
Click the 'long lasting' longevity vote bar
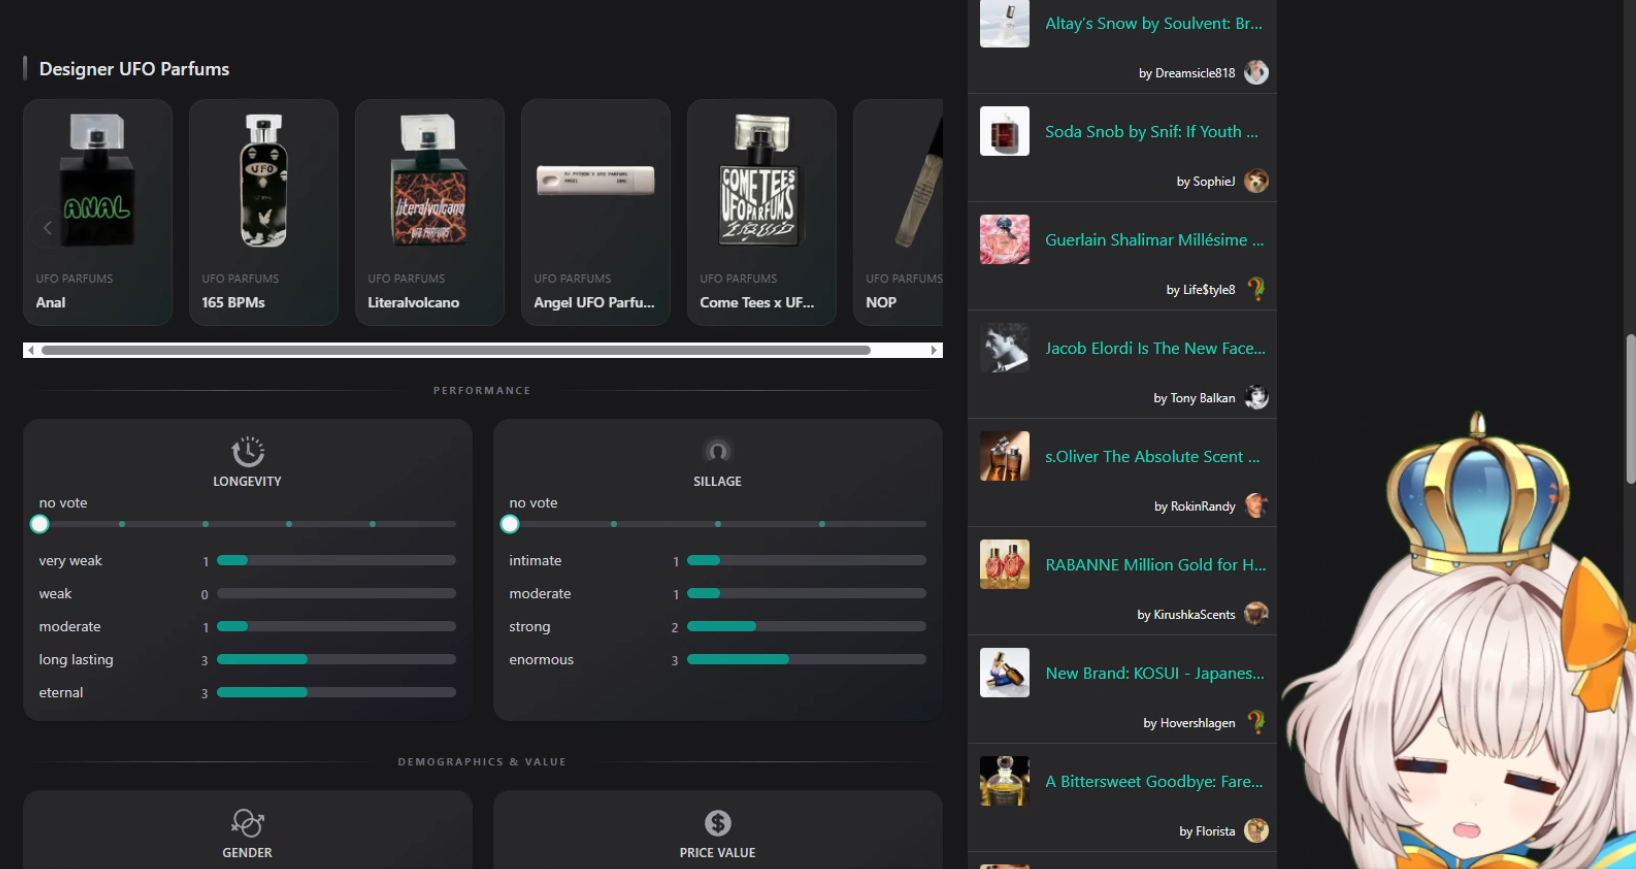click(336, 659)
